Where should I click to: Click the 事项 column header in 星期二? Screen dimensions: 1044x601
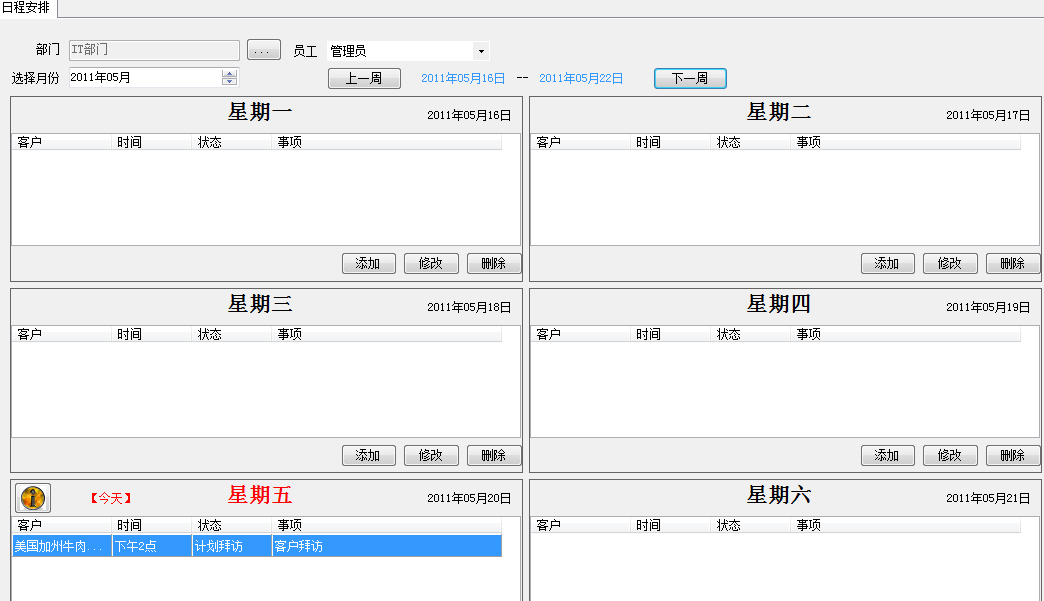(906, 142)
